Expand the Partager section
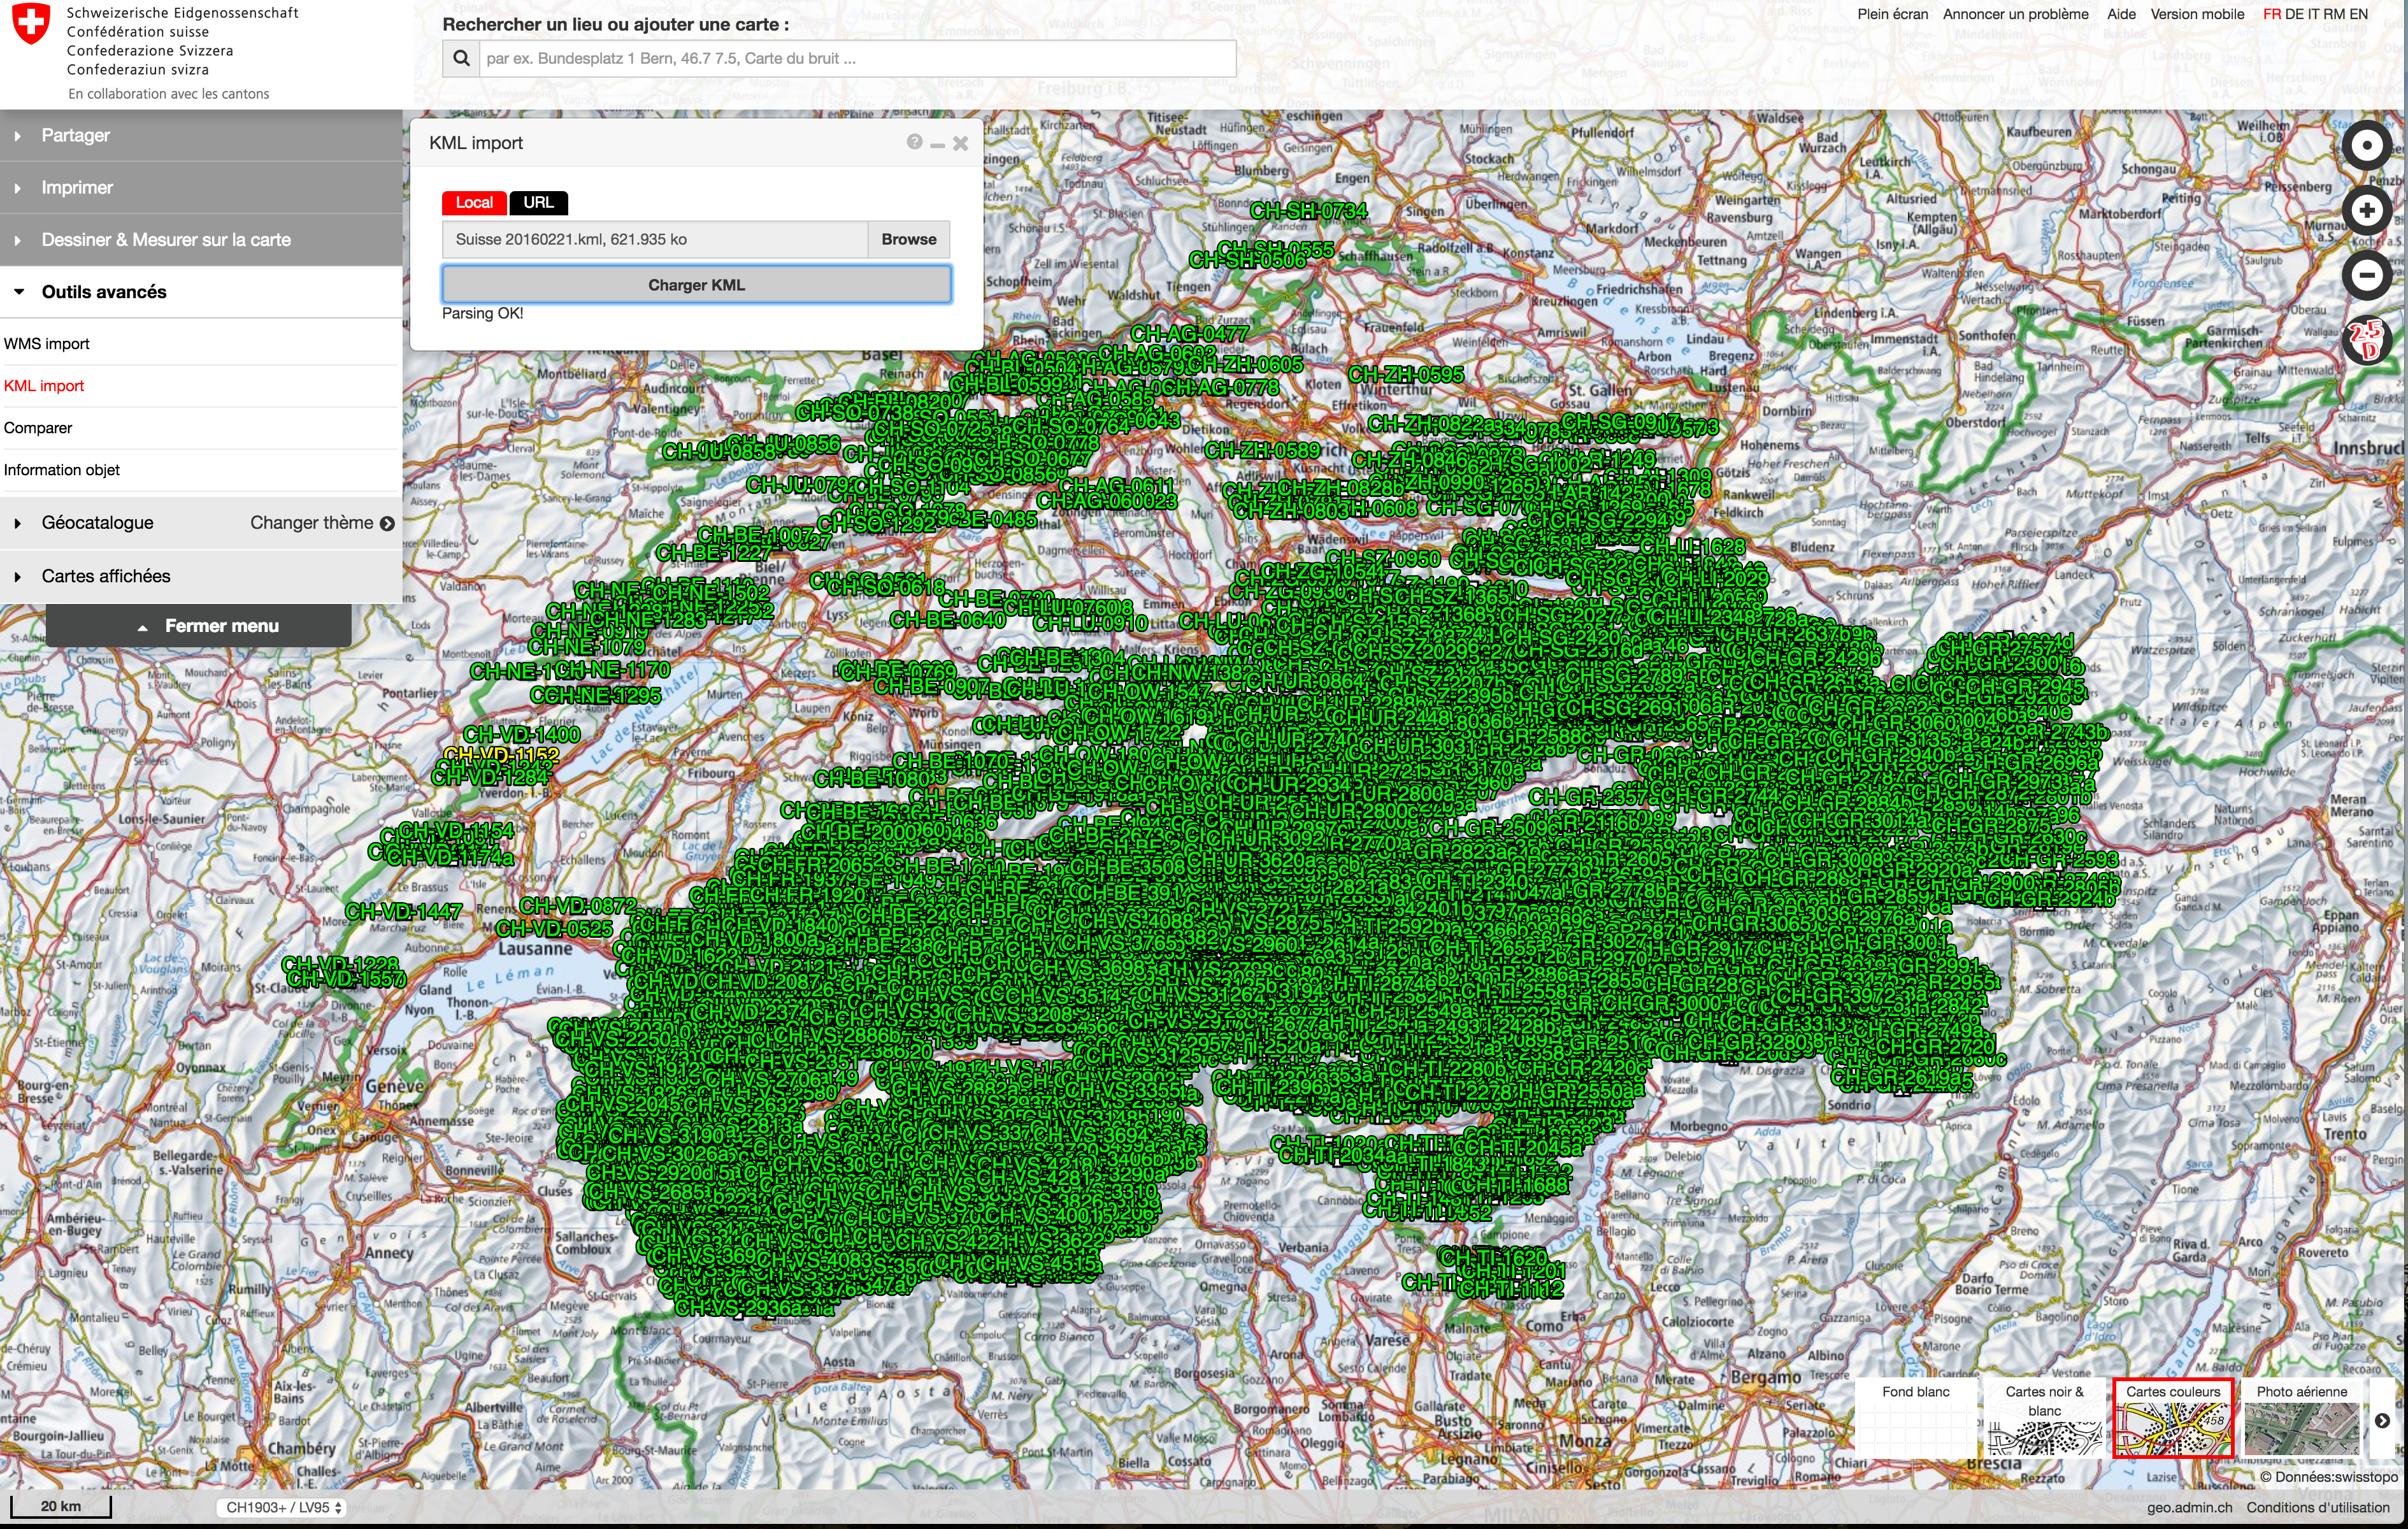Viewport: 2408px width, 1529px height. pos(75,135)
